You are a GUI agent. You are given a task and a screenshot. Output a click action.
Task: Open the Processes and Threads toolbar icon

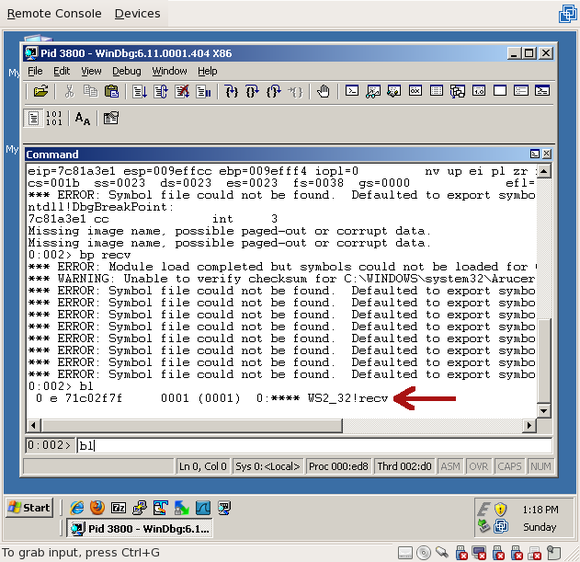(521, 91)
